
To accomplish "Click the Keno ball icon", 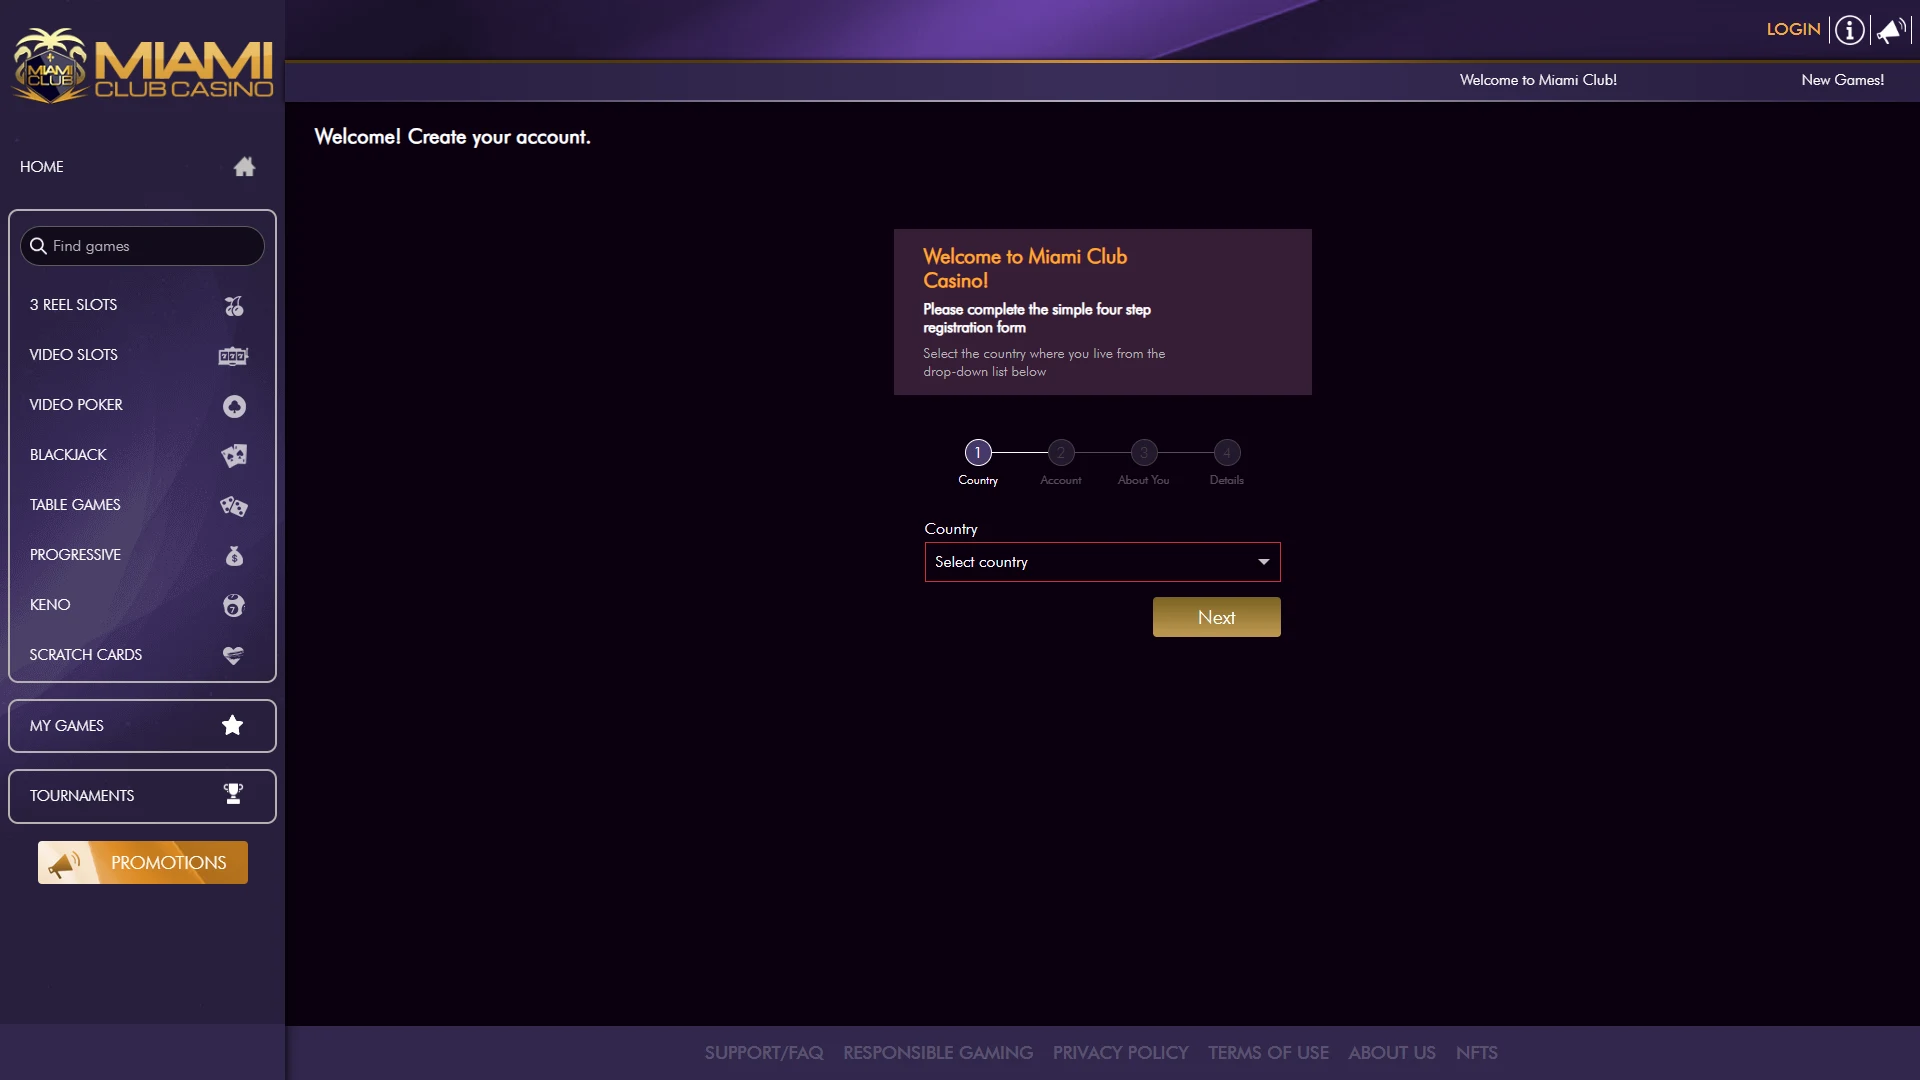I will [x=234, y=606].
